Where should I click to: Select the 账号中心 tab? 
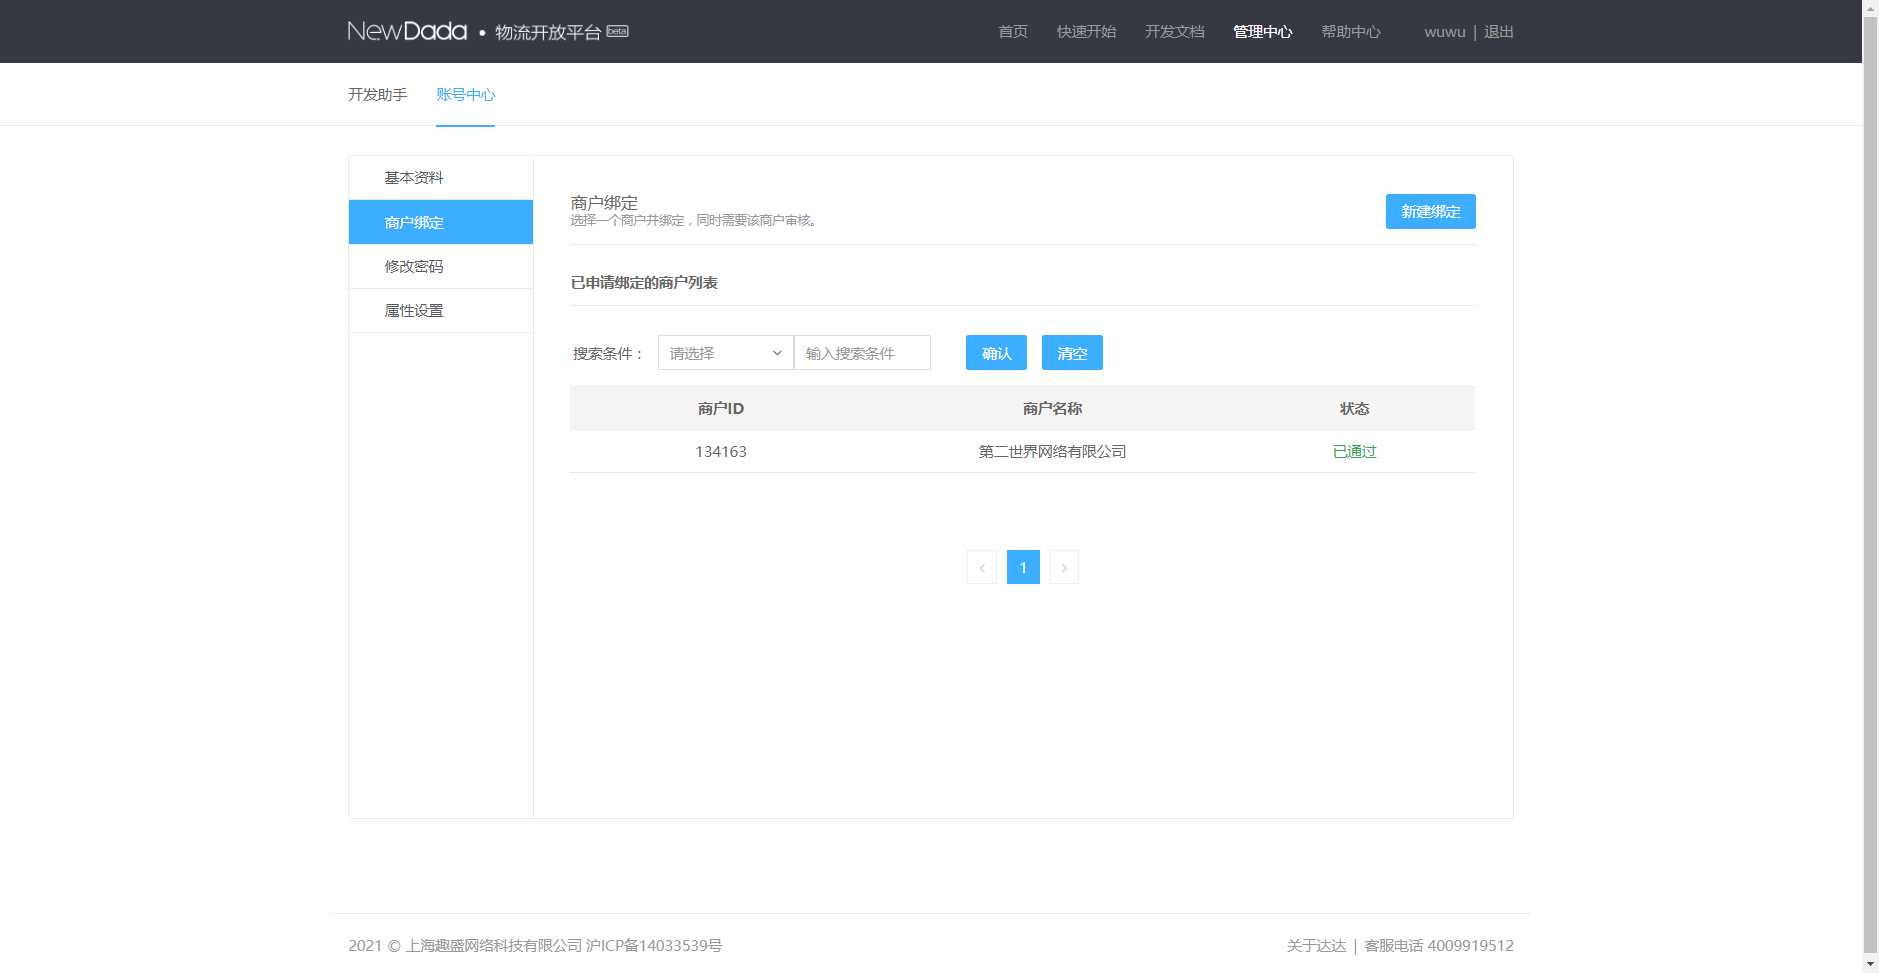(x=465, y=95)
